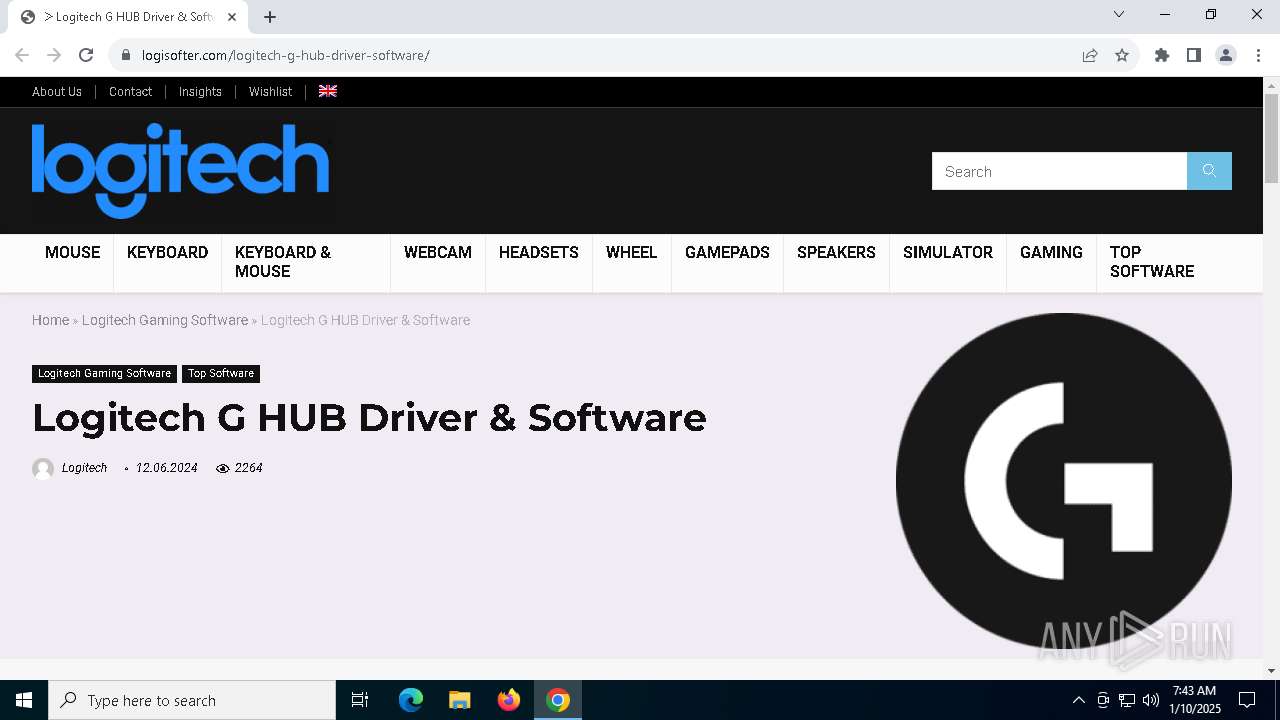Click the volume speaker tray icon
1280x720 pixels.
[x=1151, y=700]
